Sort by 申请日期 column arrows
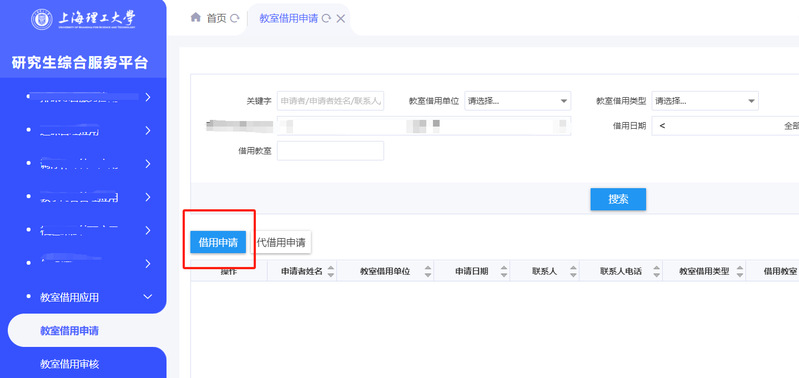Image resolution: width=799 pixels, height=378 pixels. pyautogui.click(x=504, y=272)
